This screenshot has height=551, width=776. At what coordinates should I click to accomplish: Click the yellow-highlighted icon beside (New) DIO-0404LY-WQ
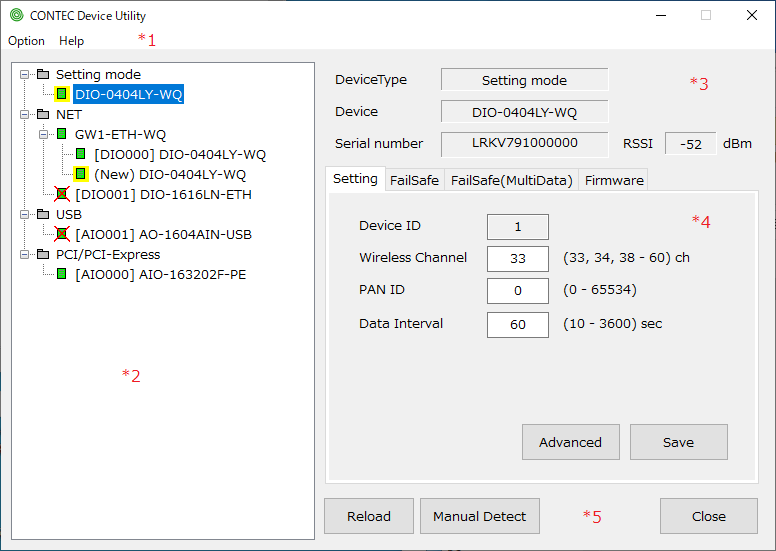pos(81,174)
